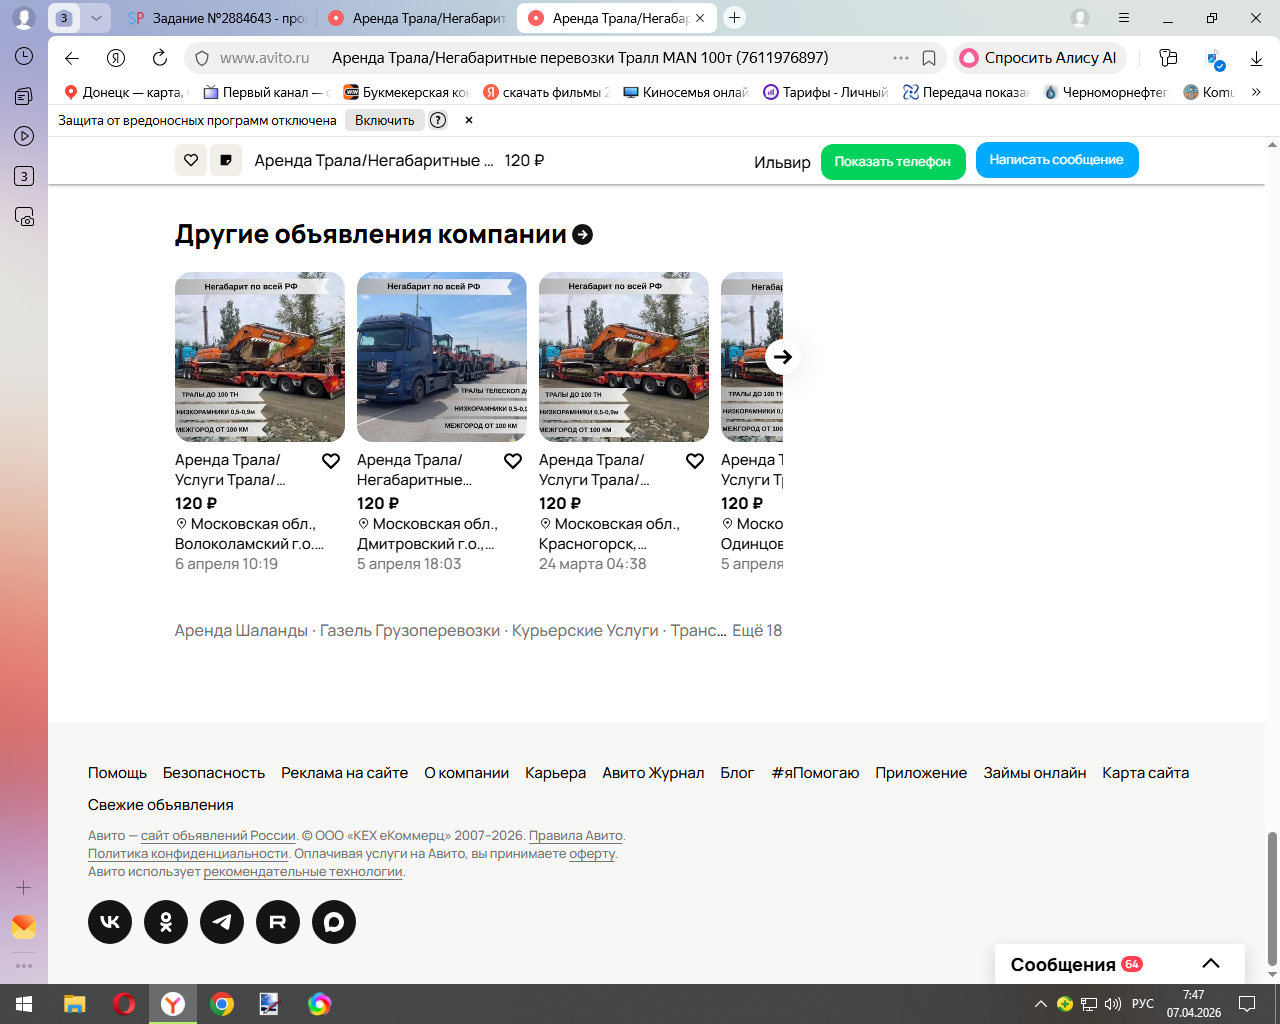
Task: Switch to the Задание №2884643 tab
Action: 218,18
